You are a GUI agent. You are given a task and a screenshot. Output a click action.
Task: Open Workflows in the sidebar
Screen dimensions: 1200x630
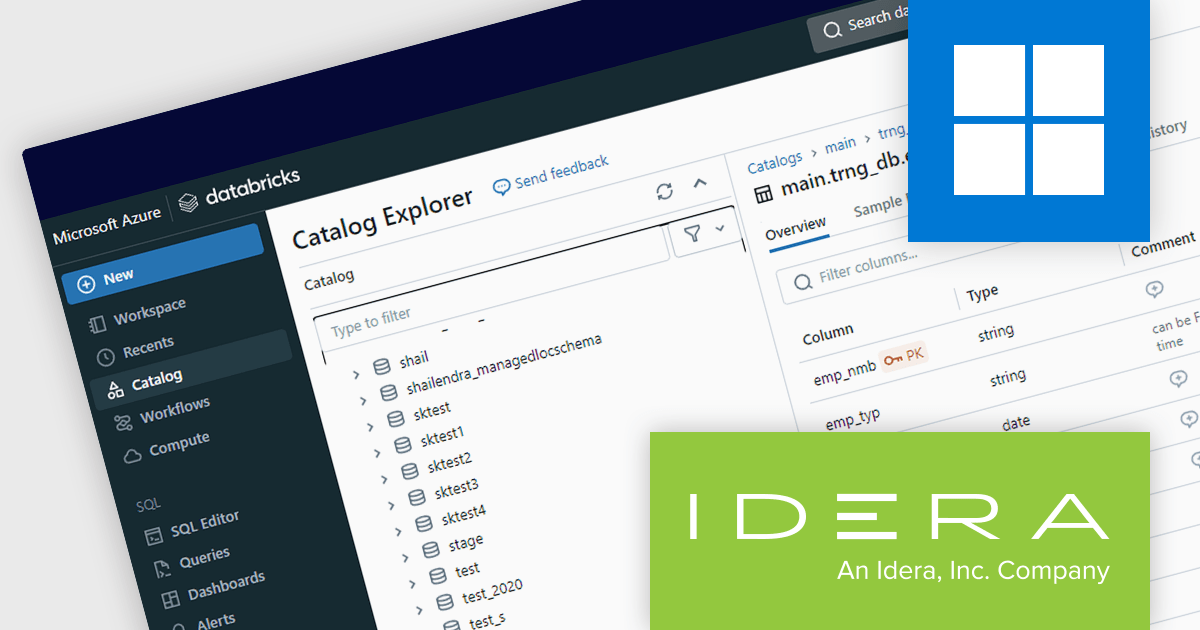click(175, 411)
